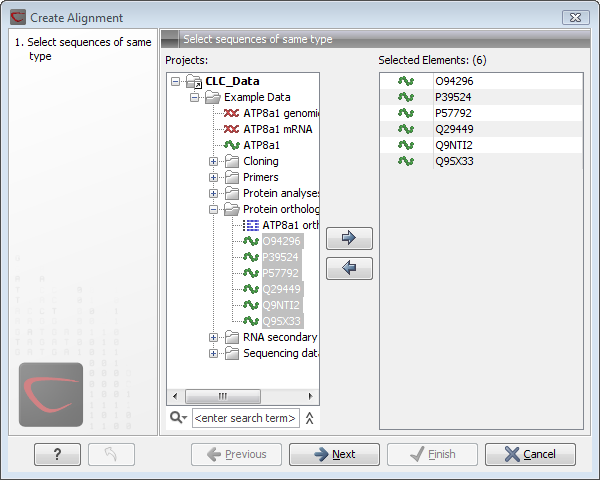This screenshot has height=480, width=600.
Task: Click the ATP8a1 protein sequence icon
Action: tap(232, 145)
